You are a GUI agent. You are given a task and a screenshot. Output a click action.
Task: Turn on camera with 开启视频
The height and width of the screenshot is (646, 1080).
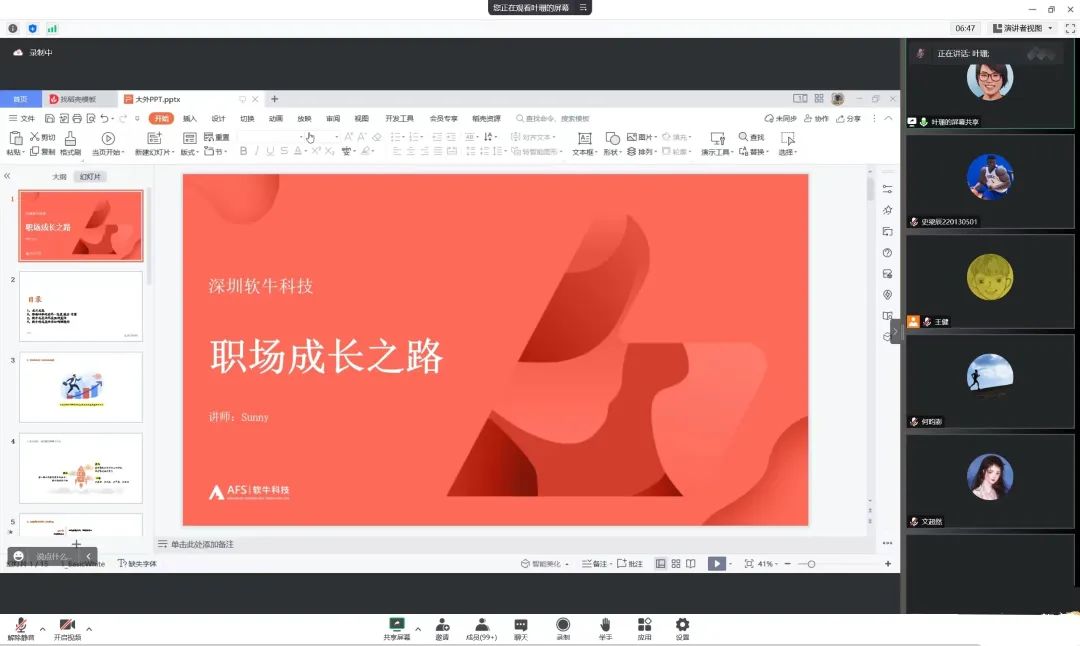[x=67, y=625]
